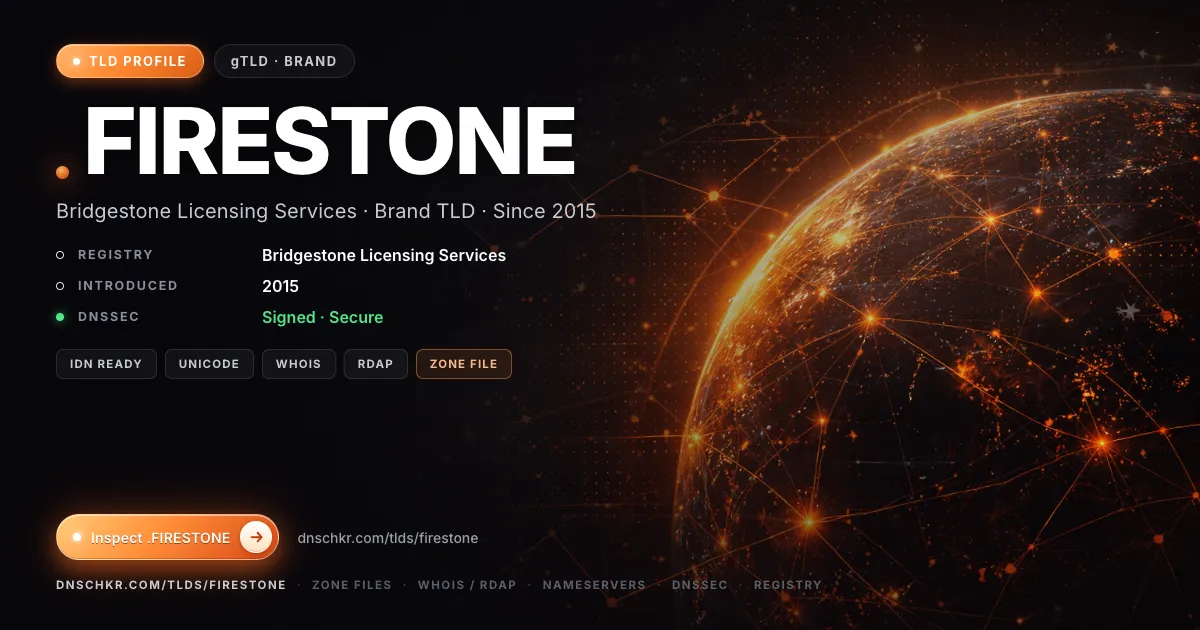Click the REGISTRY label in the details list
The height and width of the screenshot is (630, 1200).
coord(115,255)
